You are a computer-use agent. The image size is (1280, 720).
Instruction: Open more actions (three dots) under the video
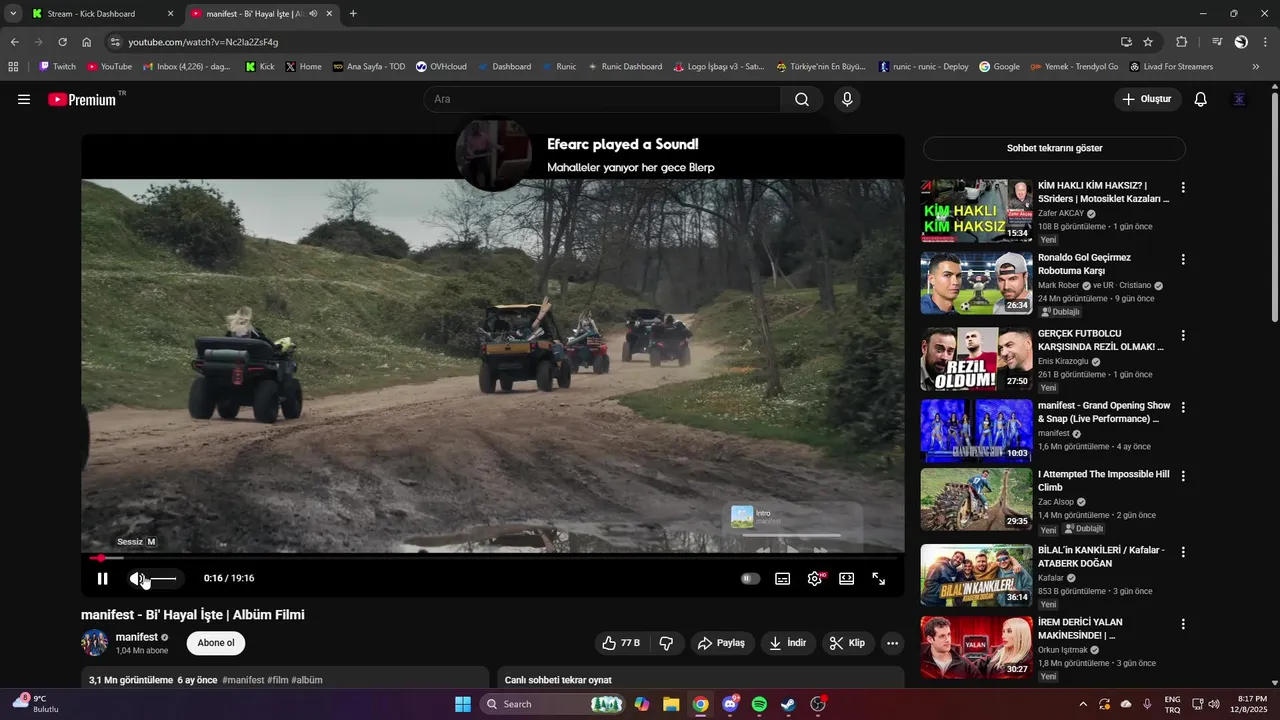tap(893, 643)
